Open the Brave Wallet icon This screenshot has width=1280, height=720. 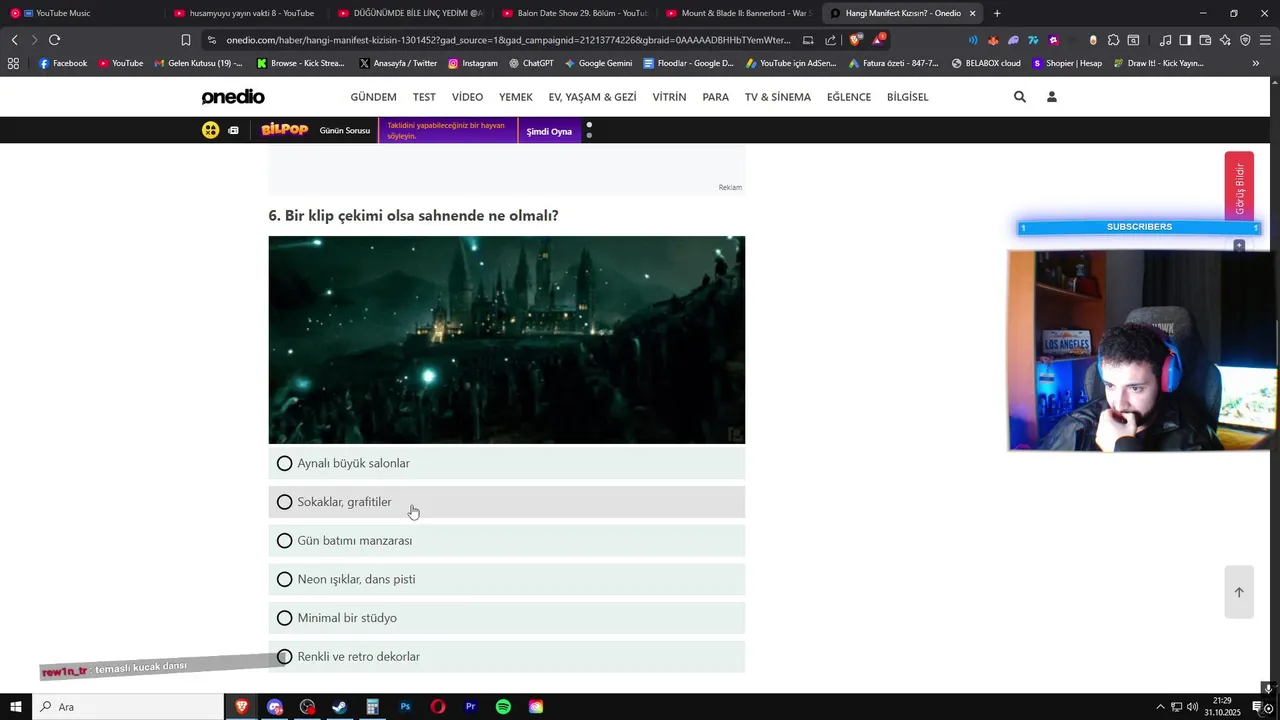point(1205,40)
